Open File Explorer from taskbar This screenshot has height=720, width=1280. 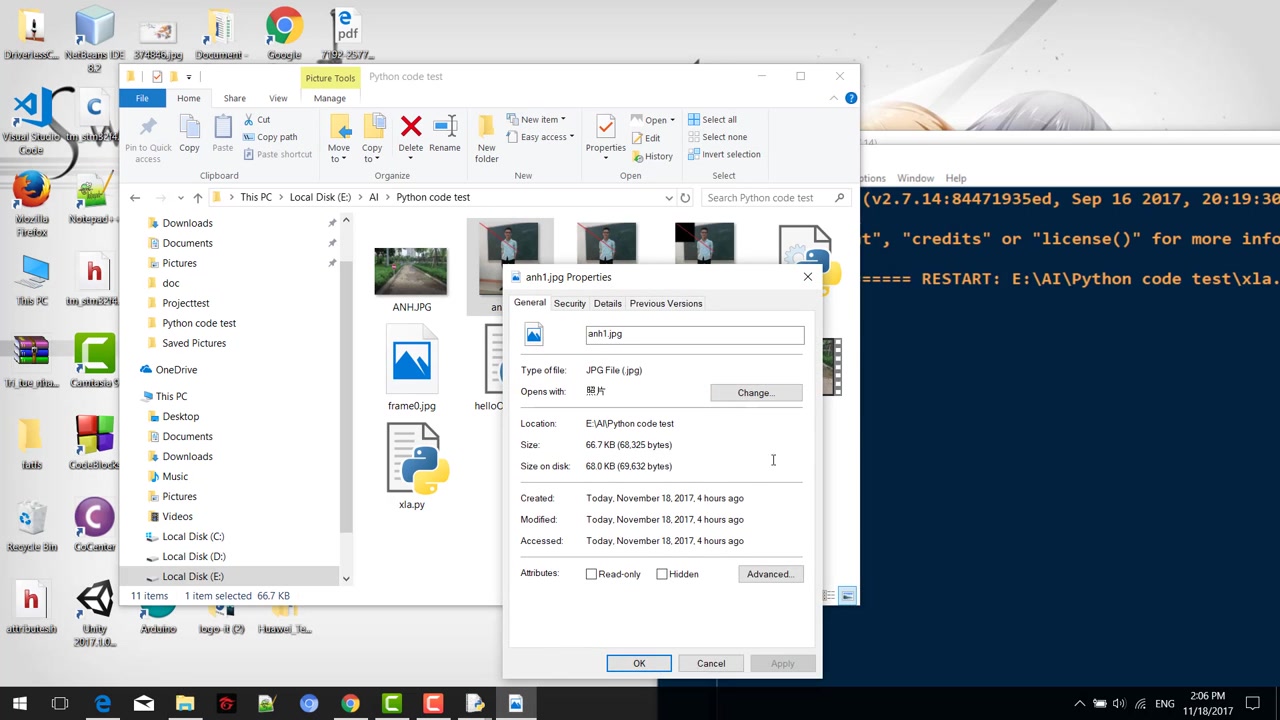pos(185,704)
